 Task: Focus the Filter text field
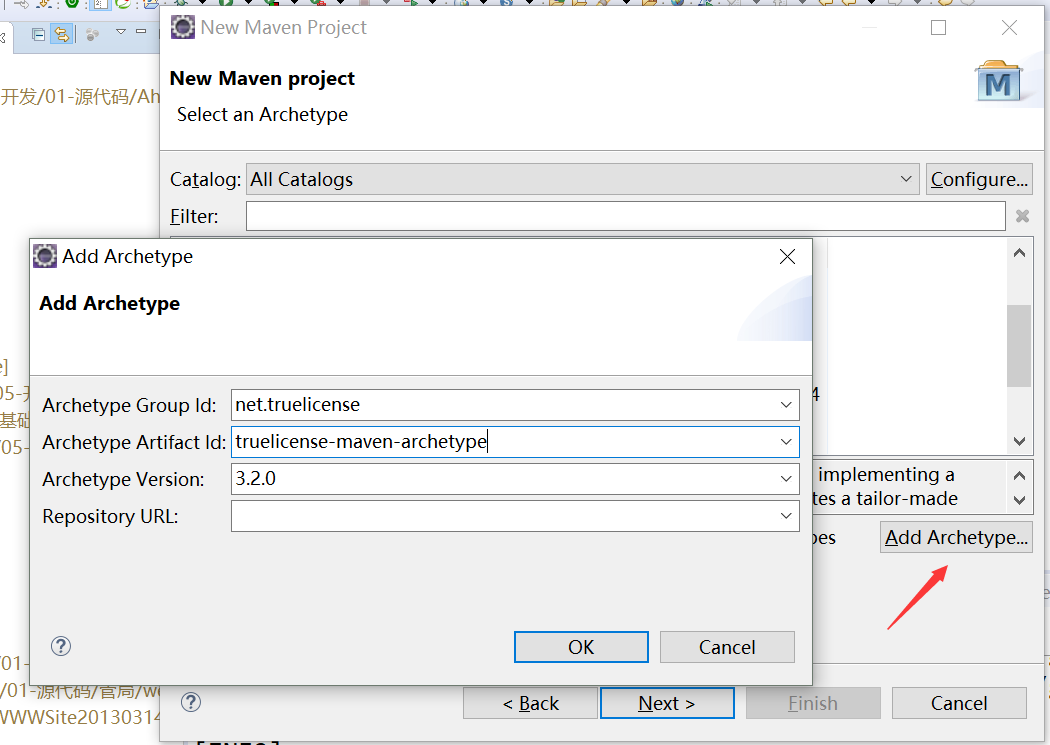625,216
